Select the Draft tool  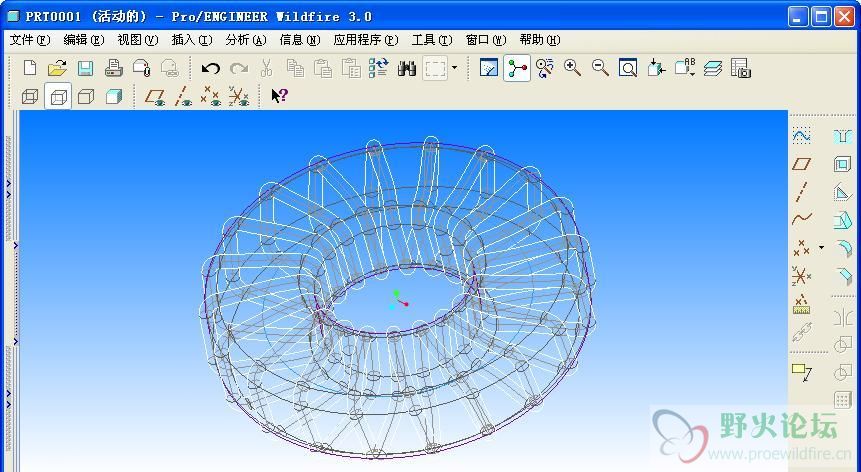(842, 220)
